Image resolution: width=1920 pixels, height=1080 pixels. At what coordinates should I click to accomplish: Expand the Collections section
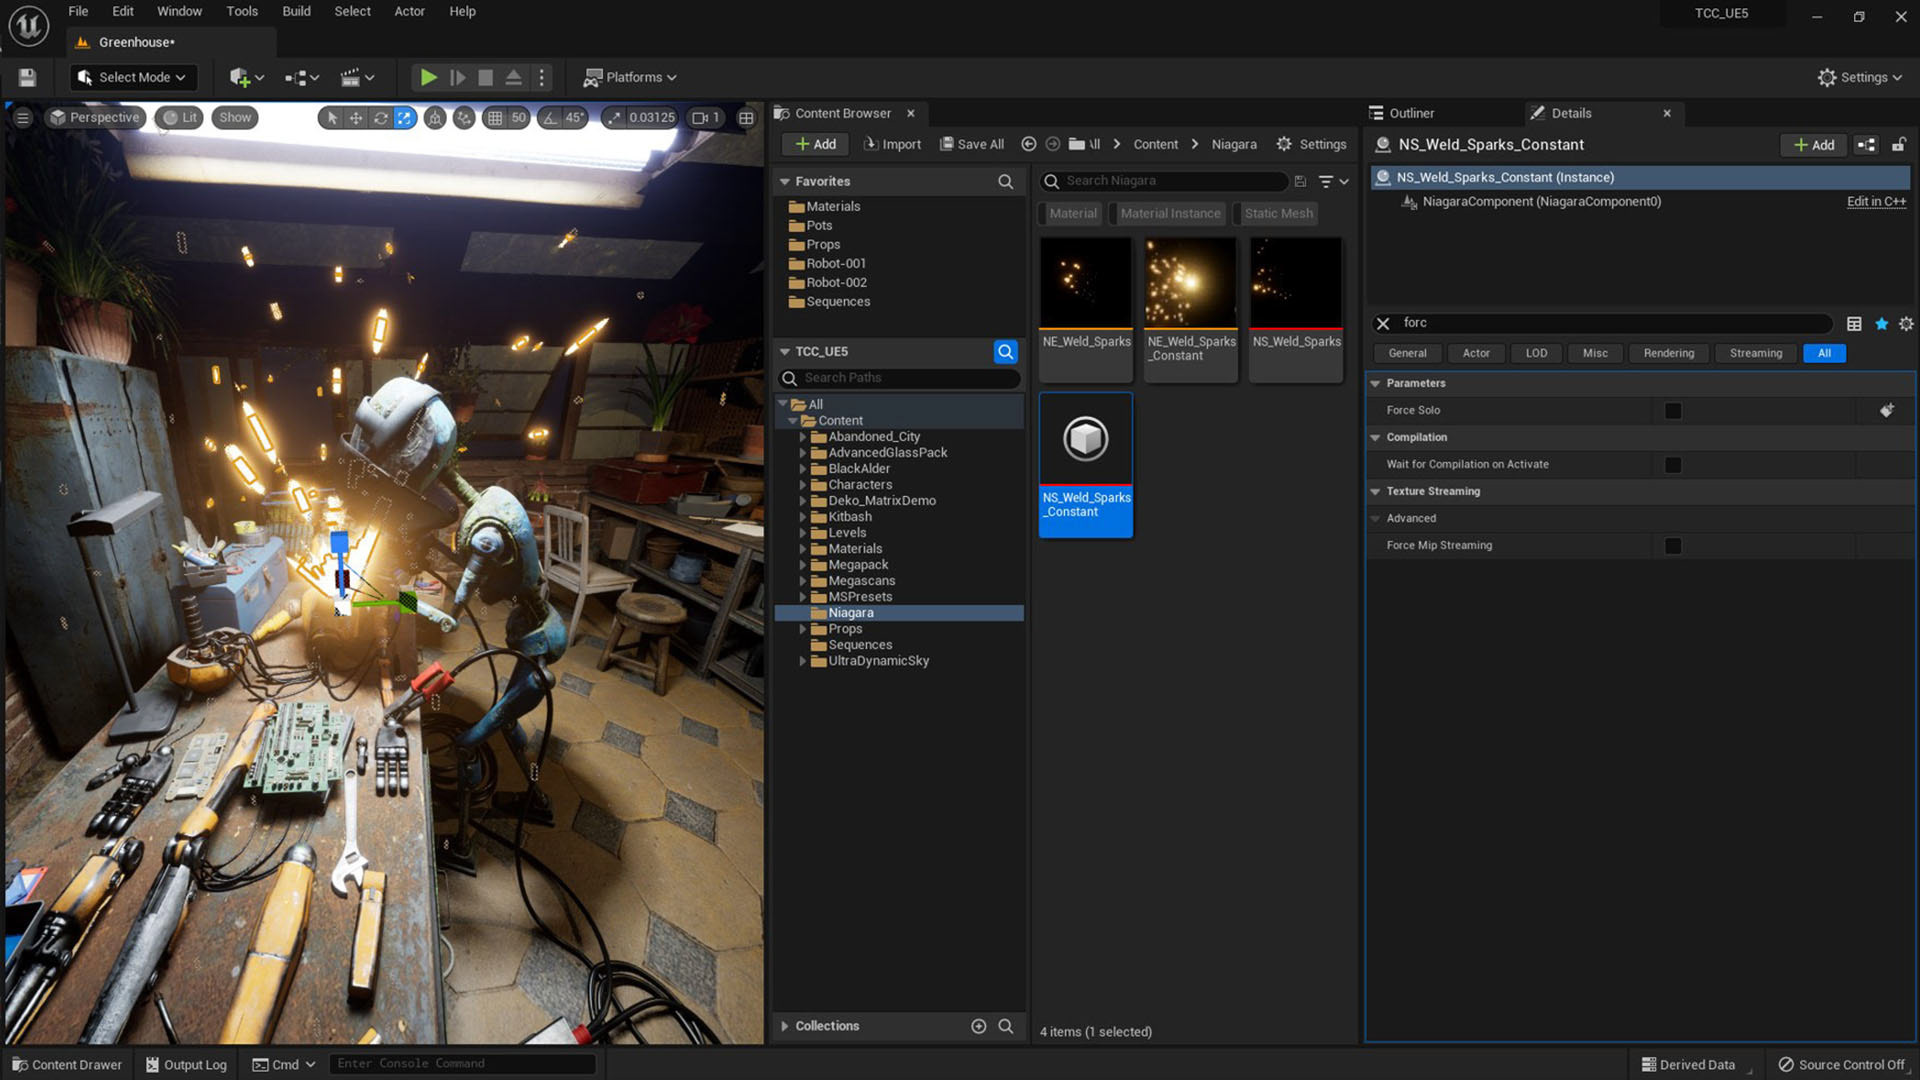785,1026
